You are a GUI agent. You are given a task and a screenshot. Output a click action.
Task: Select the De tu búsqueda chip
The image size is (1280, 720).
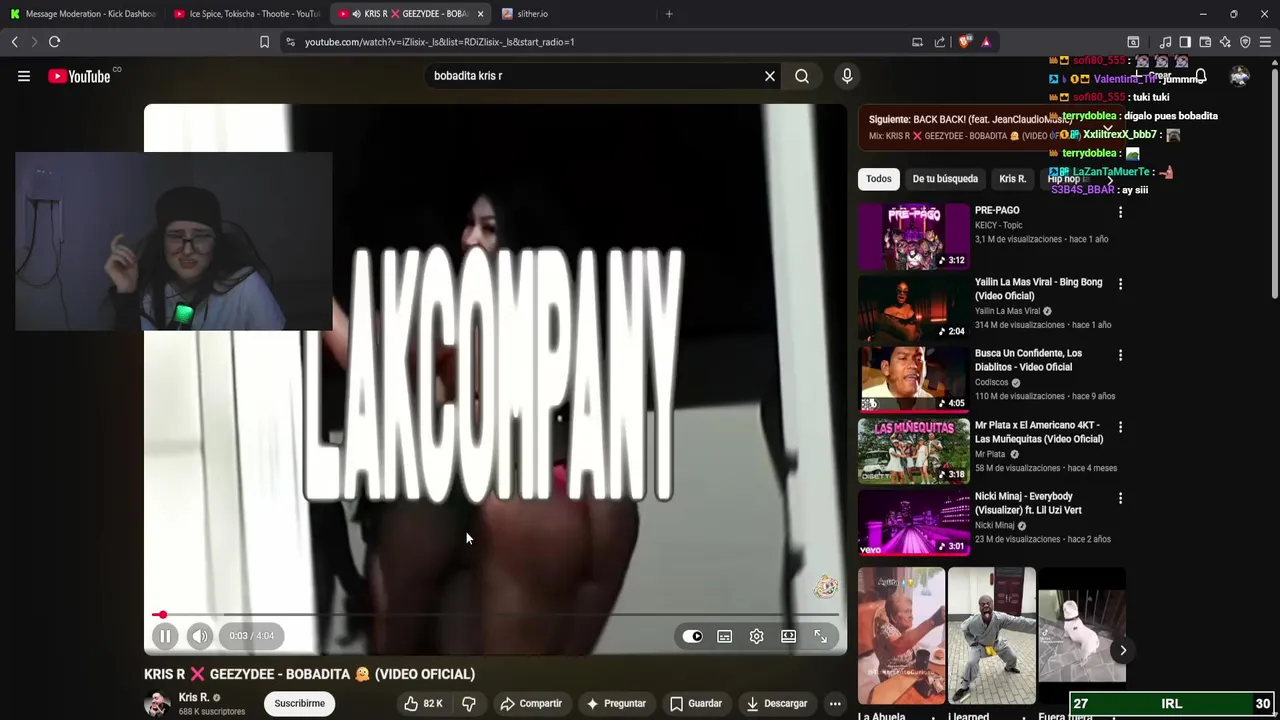coord(945,179)
